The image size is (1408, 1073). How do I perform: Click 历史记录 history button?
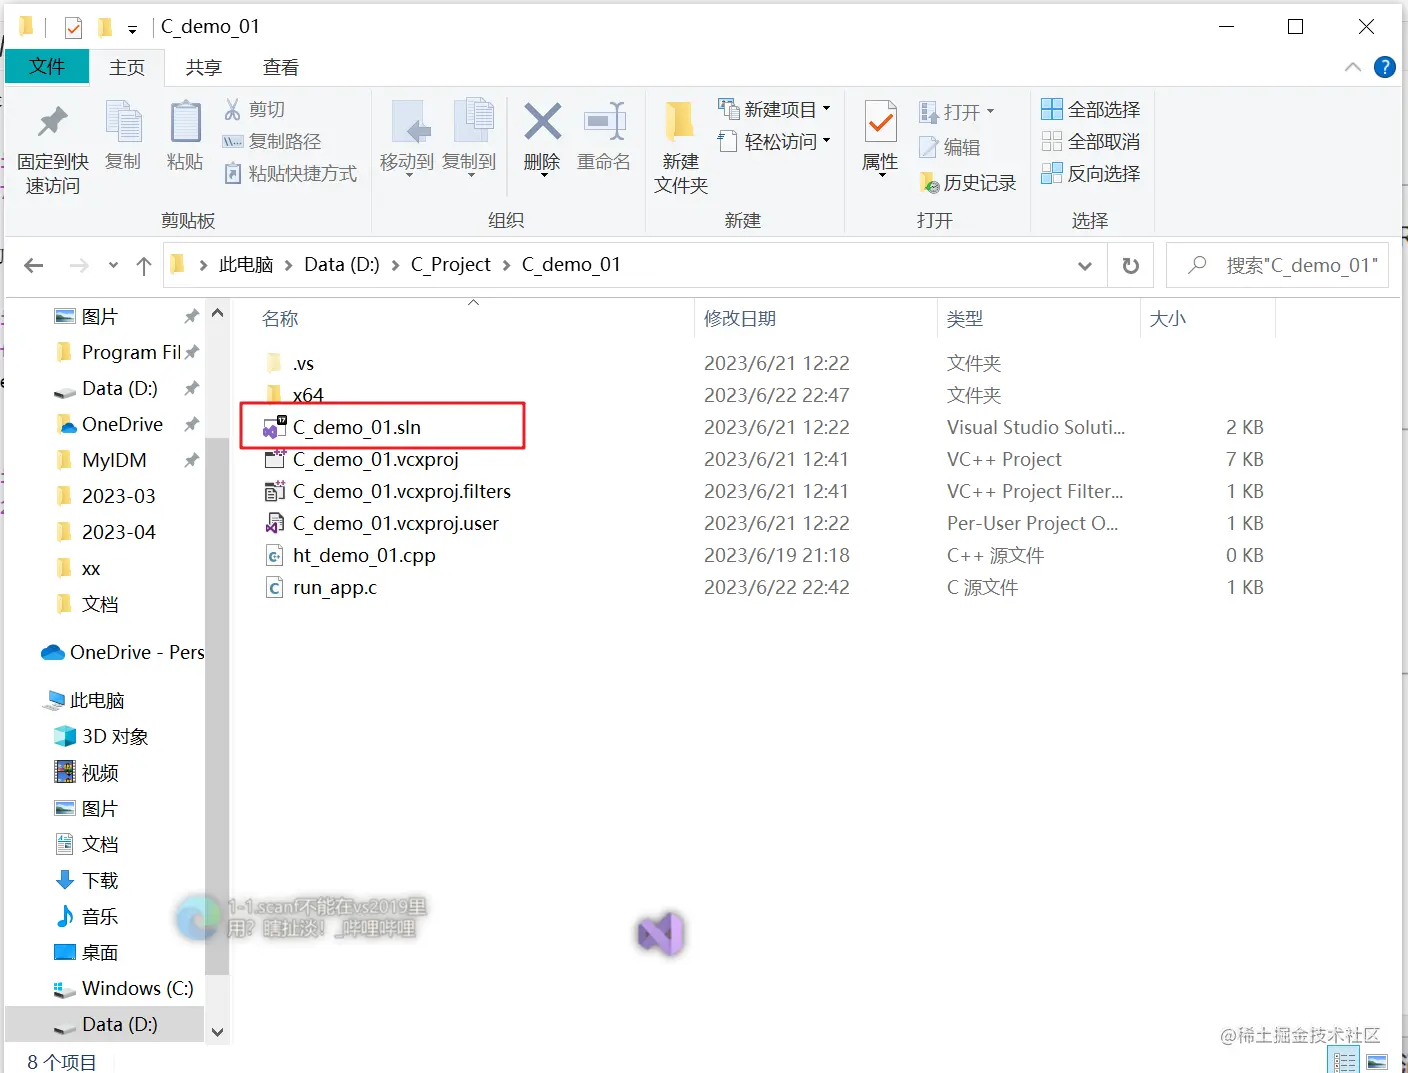[967, 183]
